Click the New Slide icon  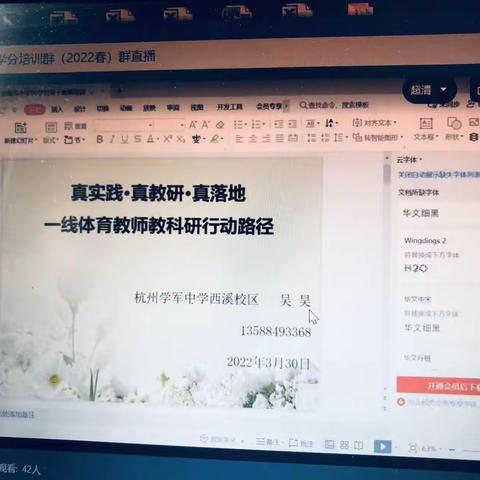[20, 128]
